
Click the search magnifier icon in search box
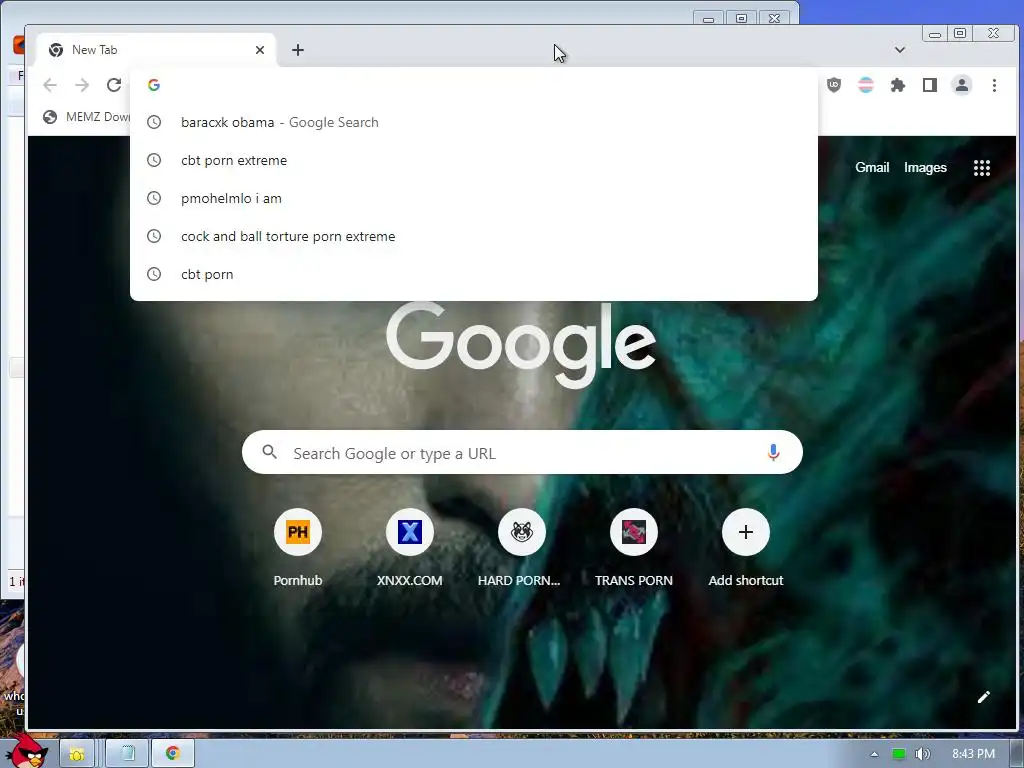270,451
